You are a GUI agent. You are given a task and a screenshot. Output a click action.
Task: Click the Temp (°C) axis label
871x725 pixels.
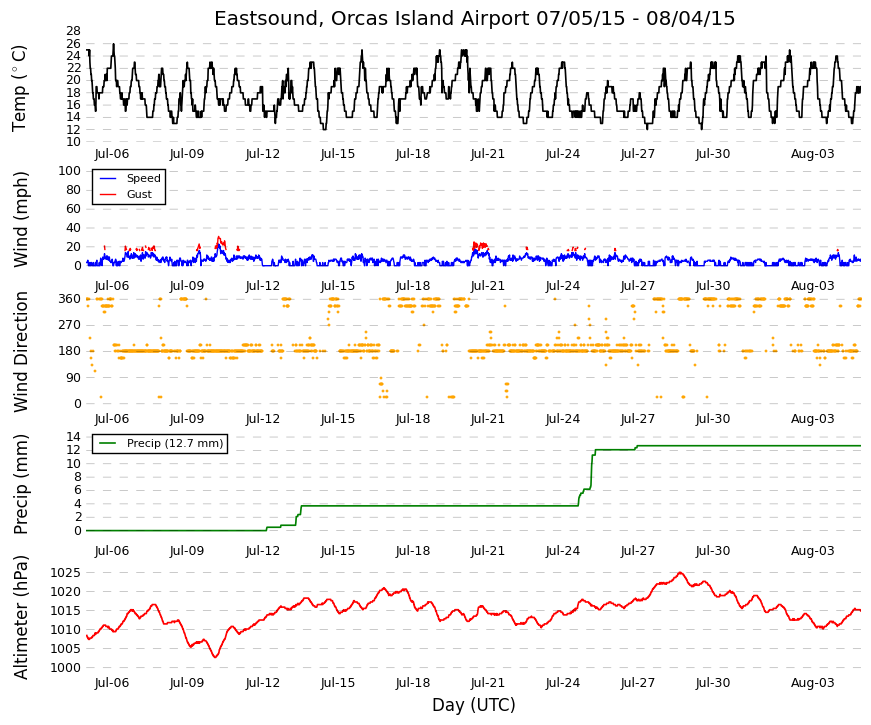pyautogui.click(x=19, y=89)
